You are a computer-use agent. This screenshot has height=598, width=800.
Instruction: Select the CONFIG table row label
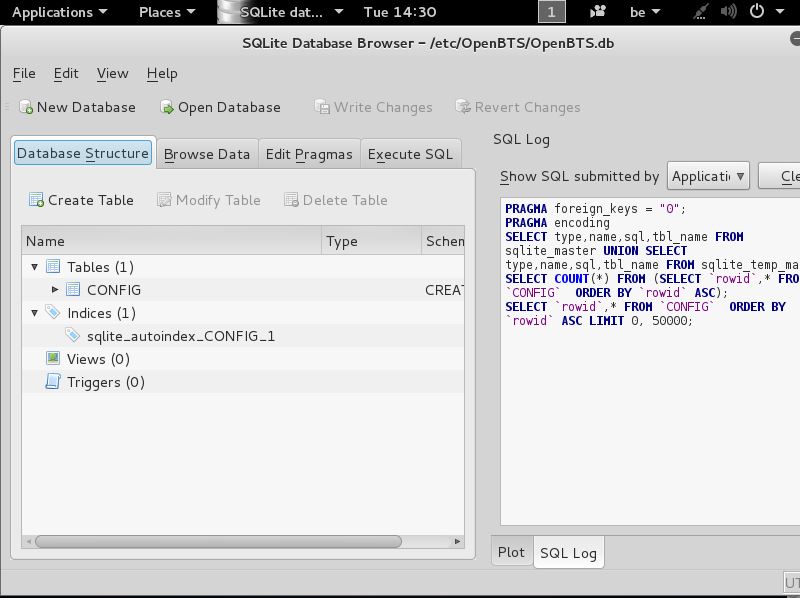pyautogui.click(x=114, y=290)
